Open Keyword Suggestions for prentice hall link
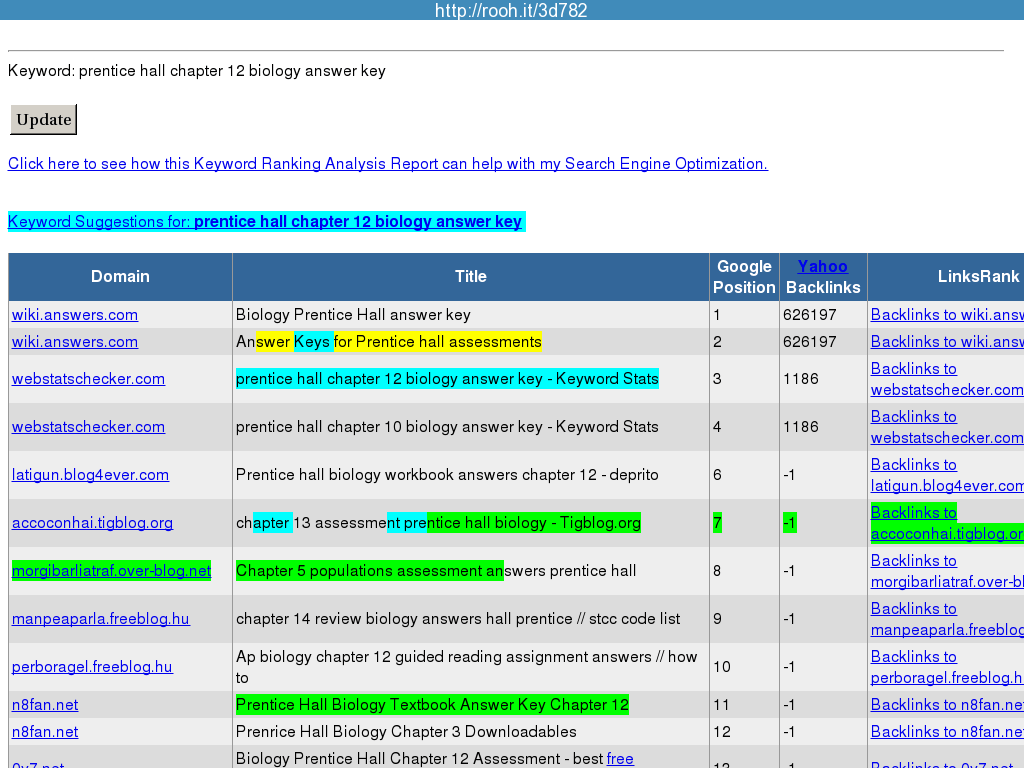1024x768 pixels. click(x=265, y=222)
